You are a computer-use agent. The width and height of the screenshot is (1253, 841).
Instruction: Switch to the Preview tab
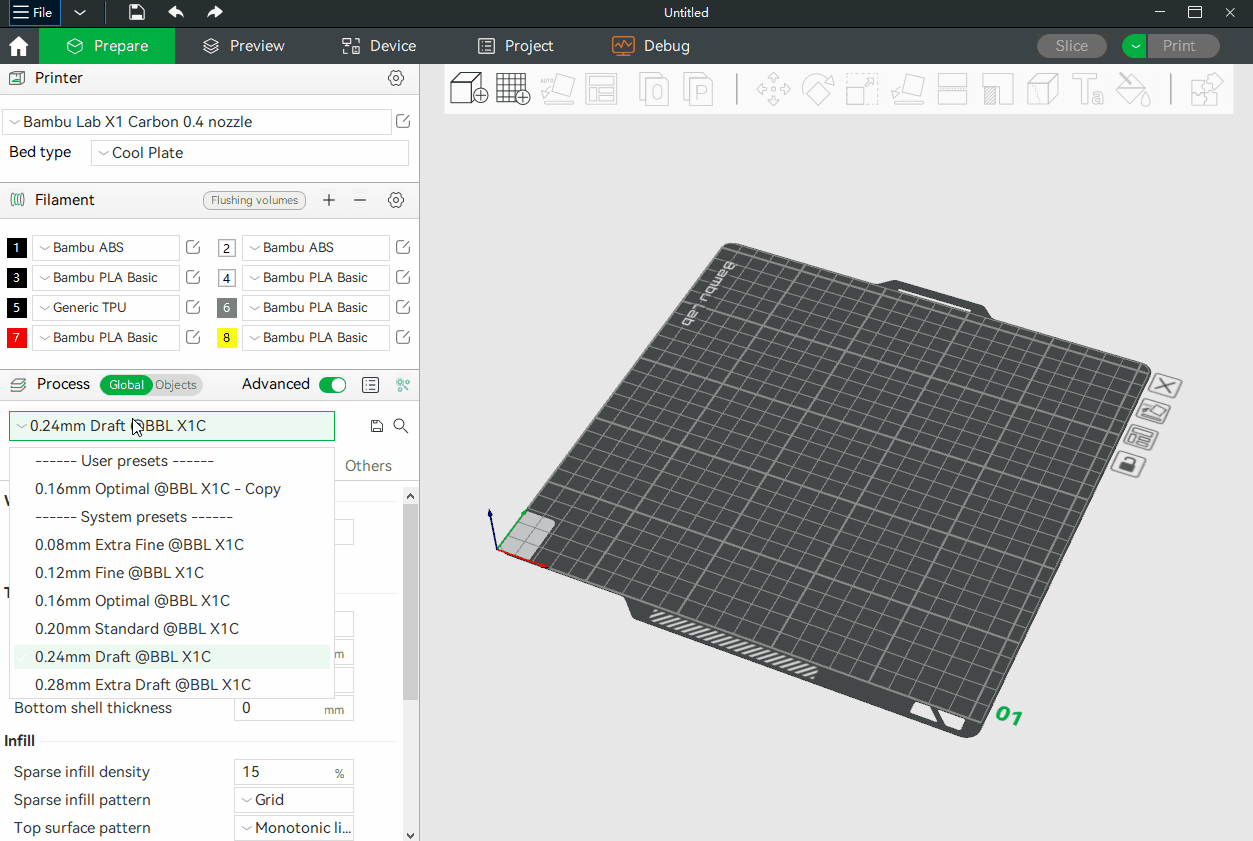click(243, 46)
